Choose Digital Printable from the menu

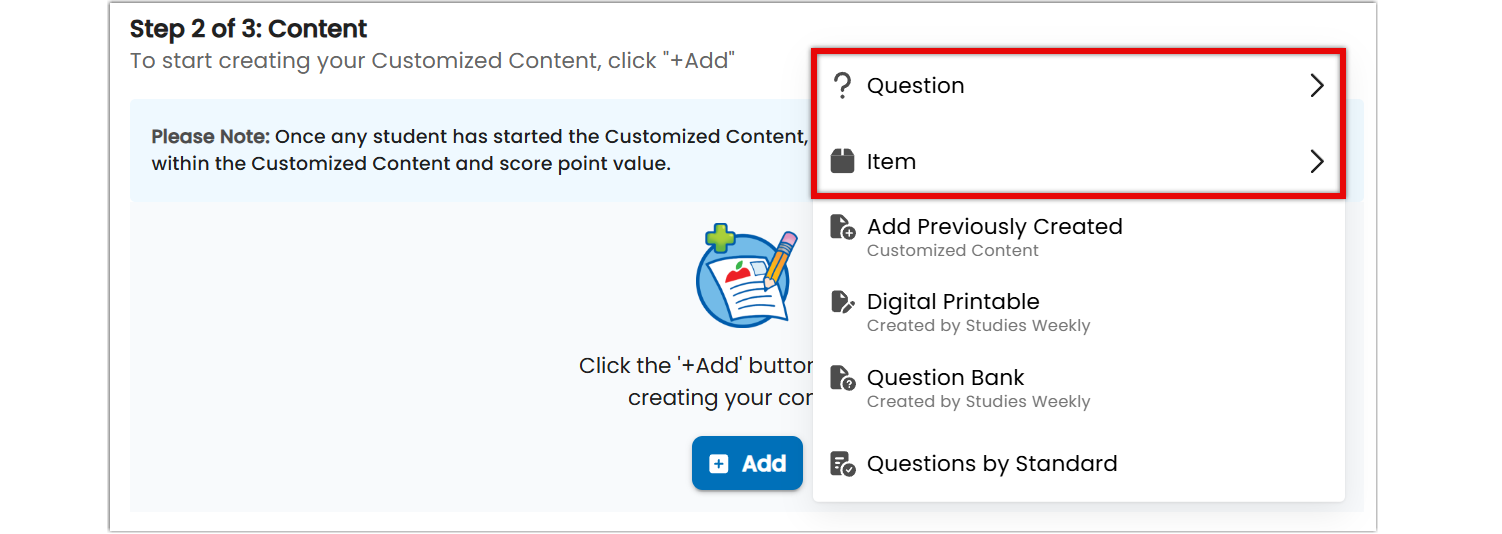(x=1078, y=312)
